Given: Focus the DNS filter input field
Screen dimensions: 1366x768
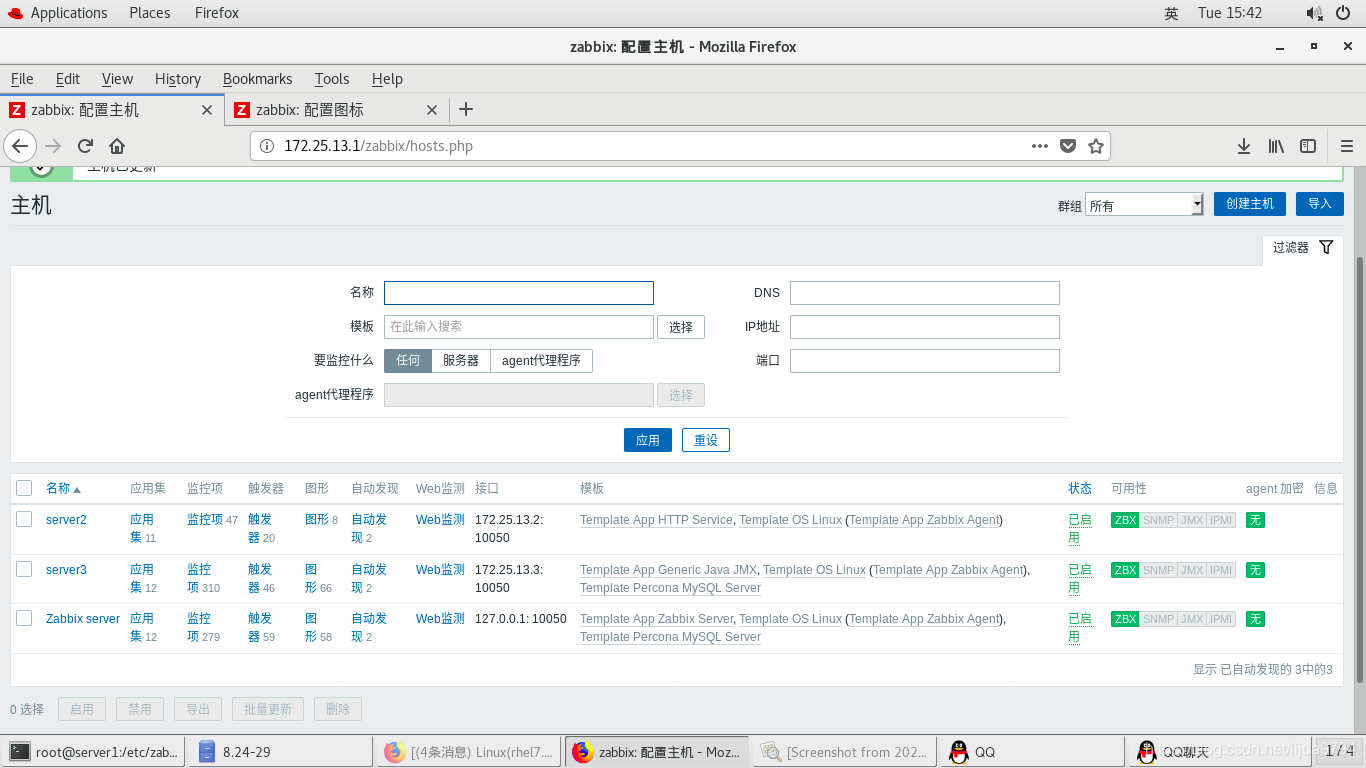Looking at the screenshot, I should [x=925, y=293].
